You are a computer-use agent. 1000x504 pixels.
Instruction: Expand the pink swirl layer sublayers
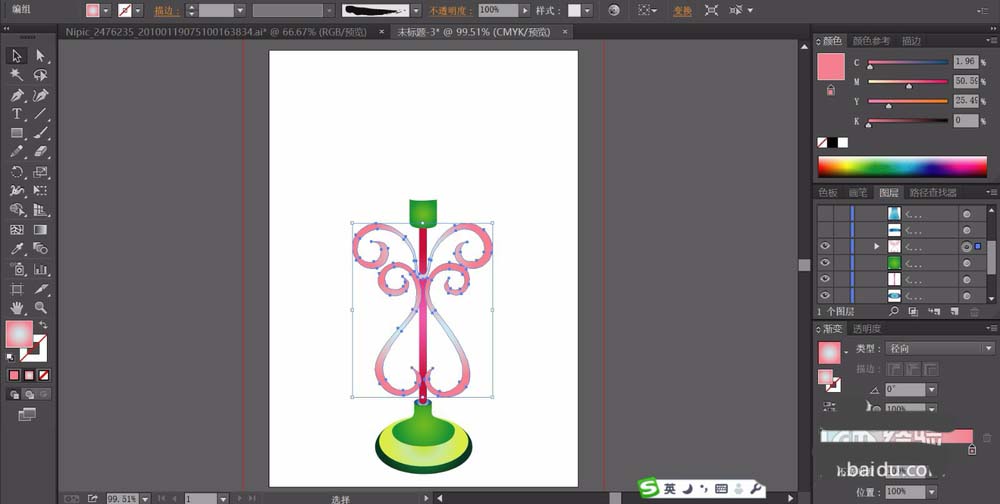(x=876, y=246)
